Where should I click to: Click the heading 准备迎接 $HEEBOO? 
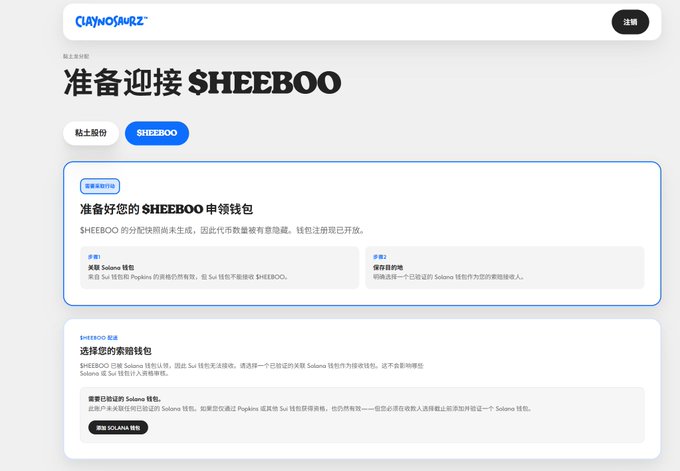click(202, 82)
